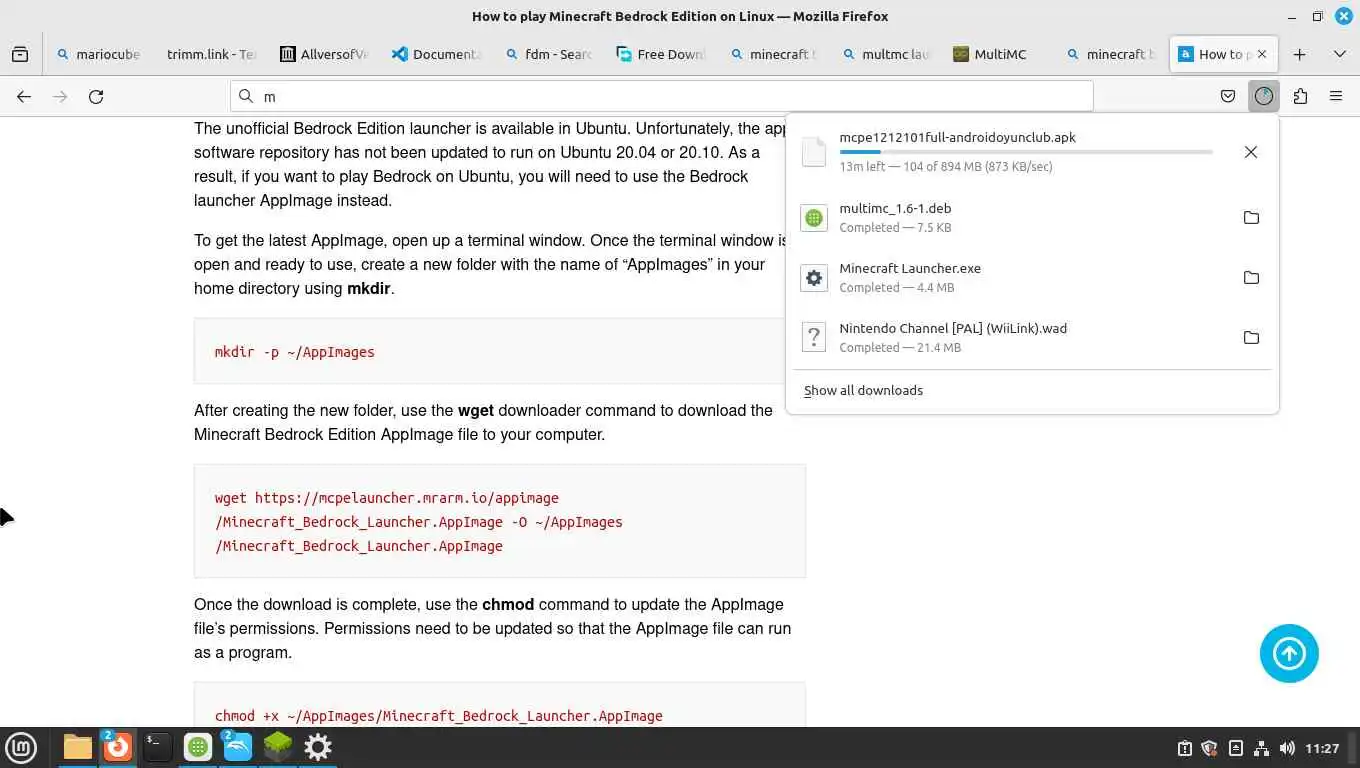Open the downloads toolbar button
The width and height of the screenshot is (1360, 768).
(x=1264, y=96)
